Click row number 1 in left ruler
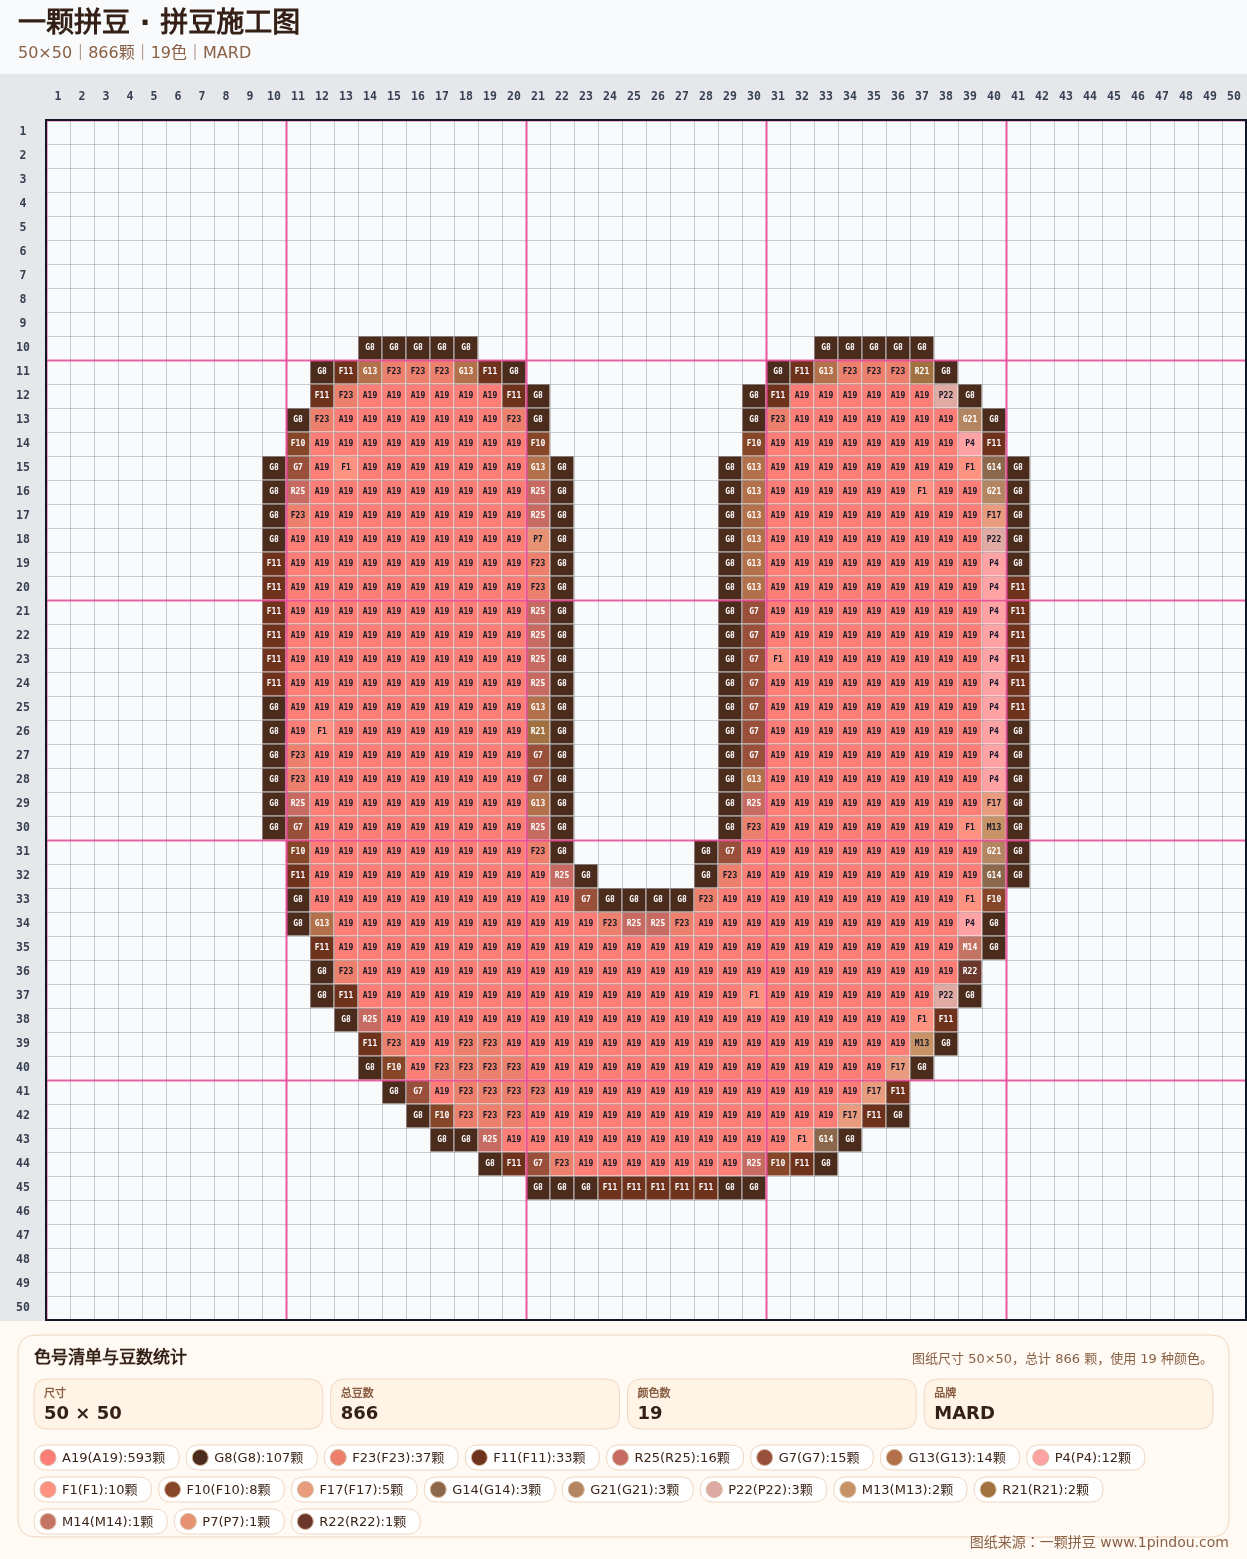Viewport: 1247px width, 1559px height. (22, 131)
